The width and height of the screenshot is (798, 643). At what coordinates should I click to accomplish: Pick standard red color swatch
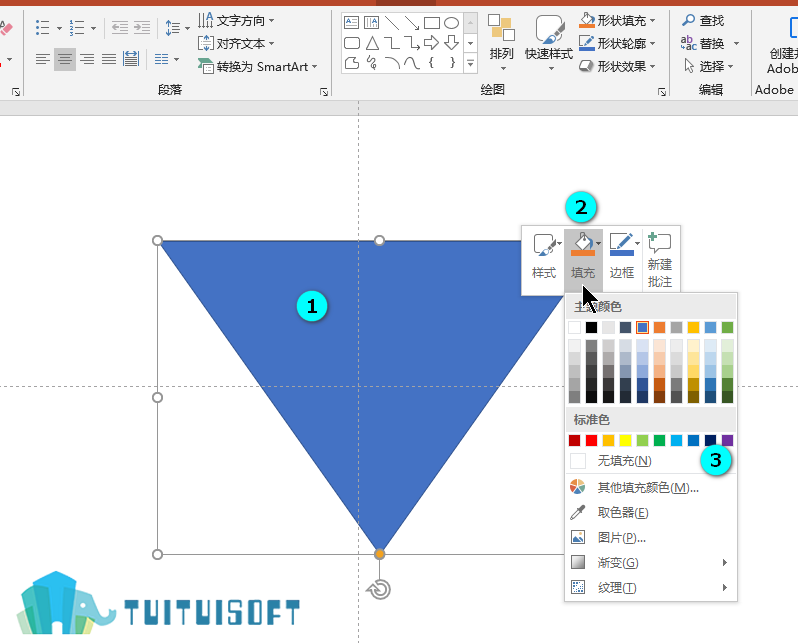(591, 440)
